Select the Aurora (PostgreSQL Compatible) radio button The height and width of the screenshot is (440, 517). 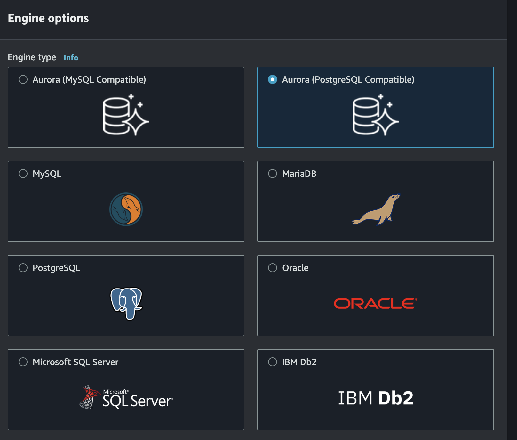pyautogui.click(x=272, y=80)
